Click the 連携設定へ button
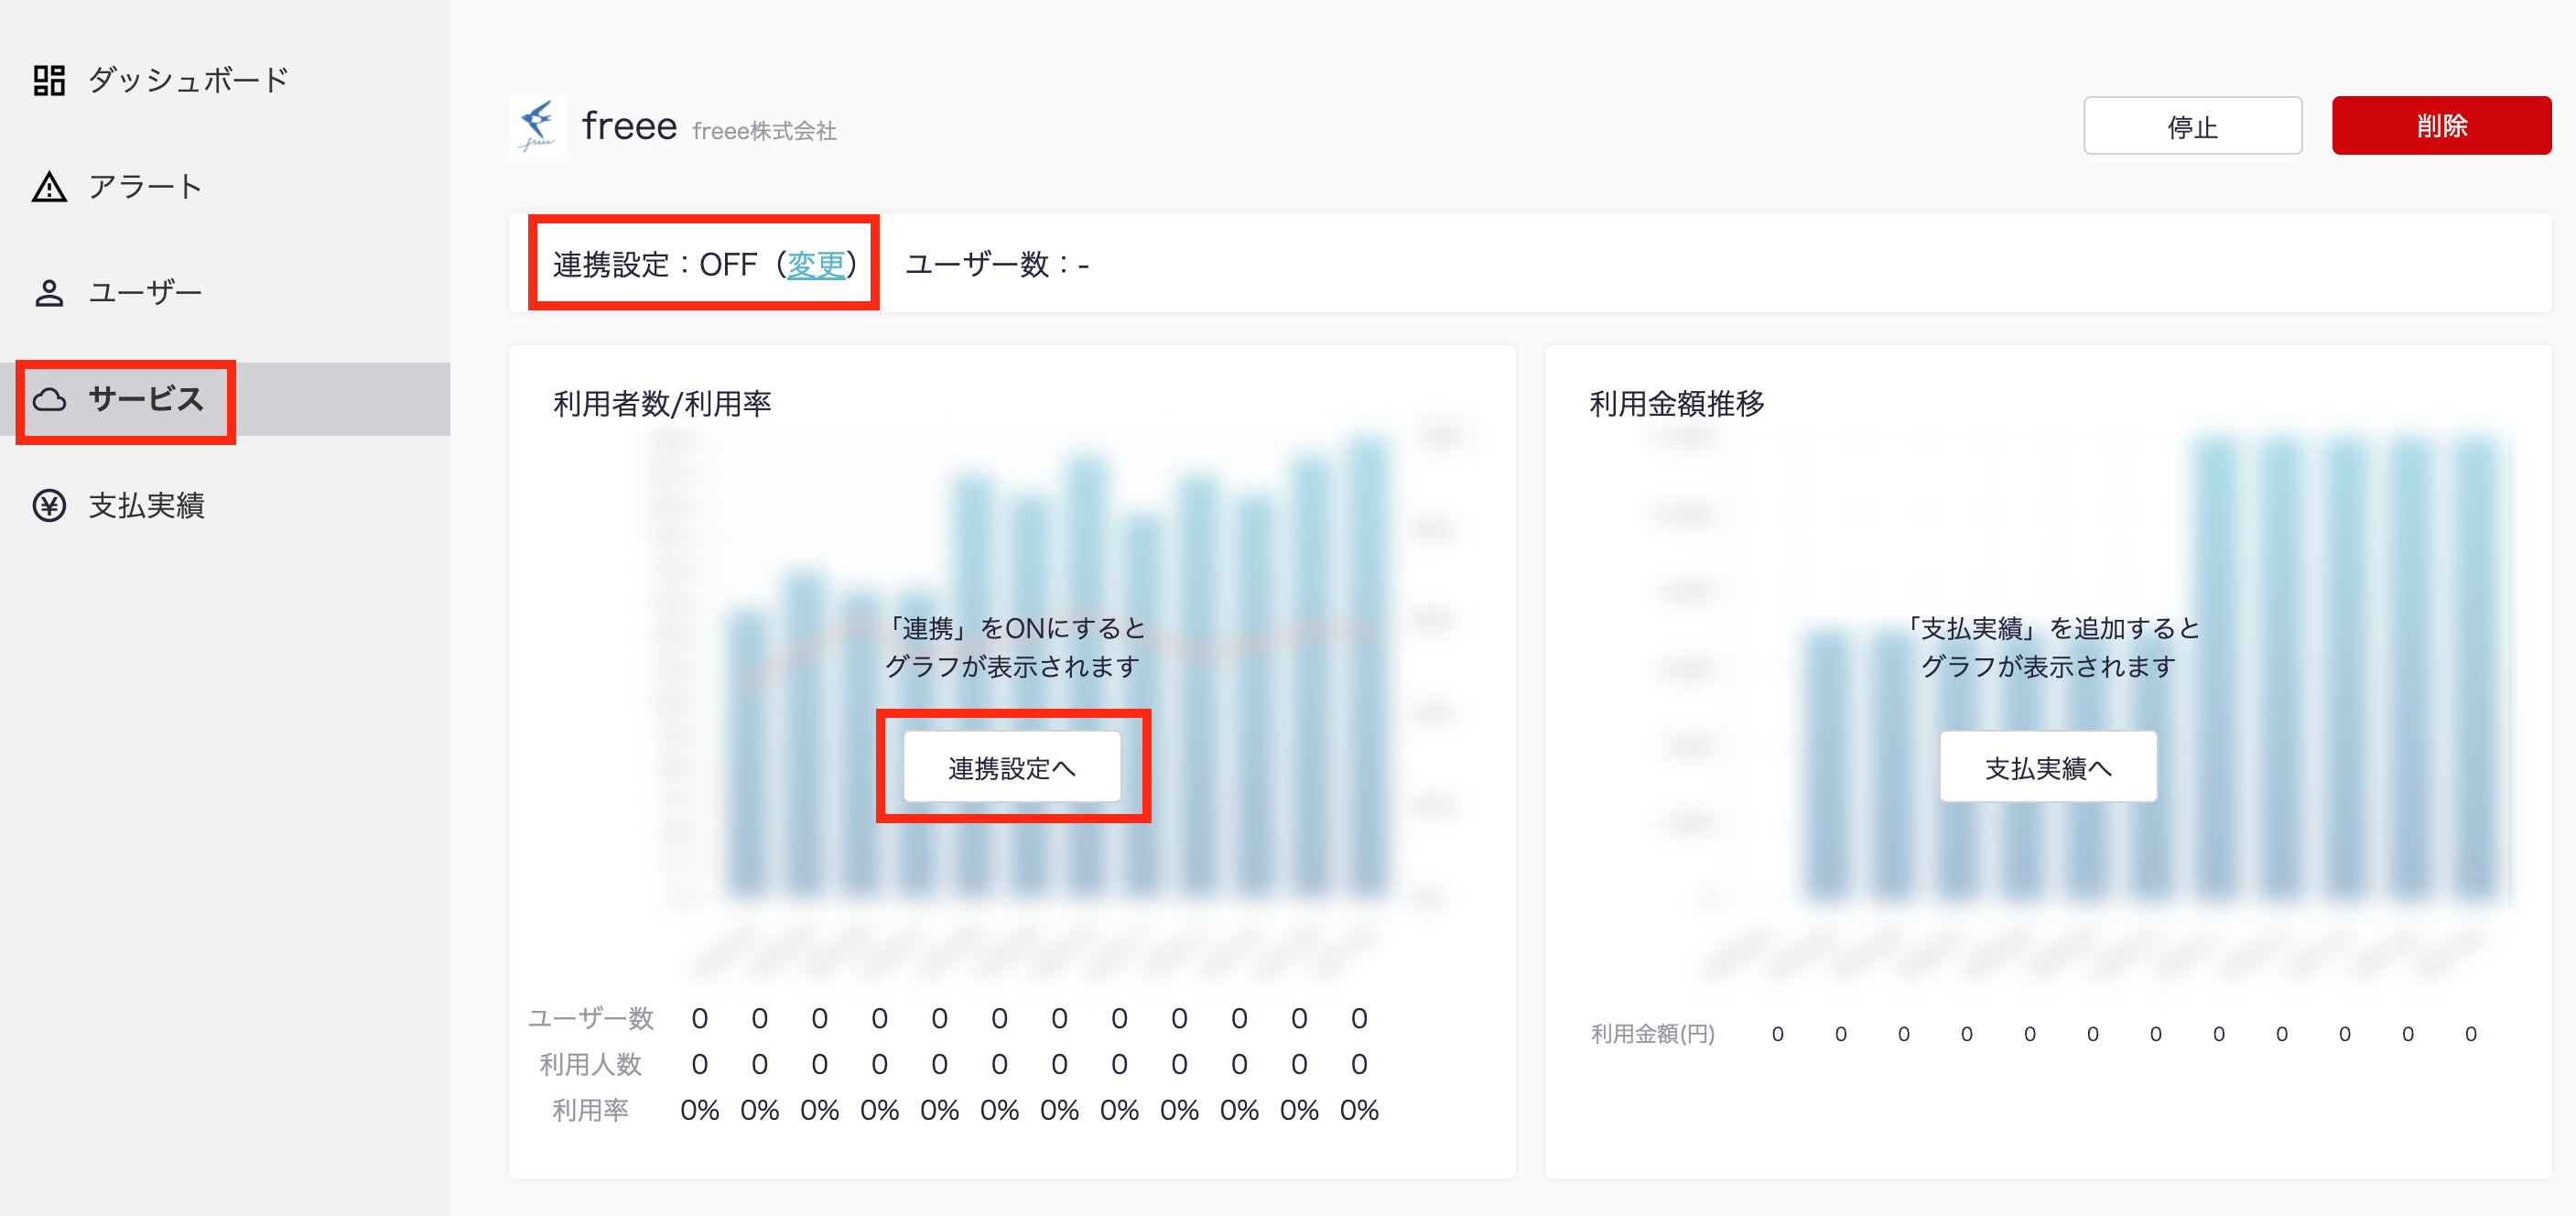This screenshot has height=1216, width=2576. (1012, 767)
